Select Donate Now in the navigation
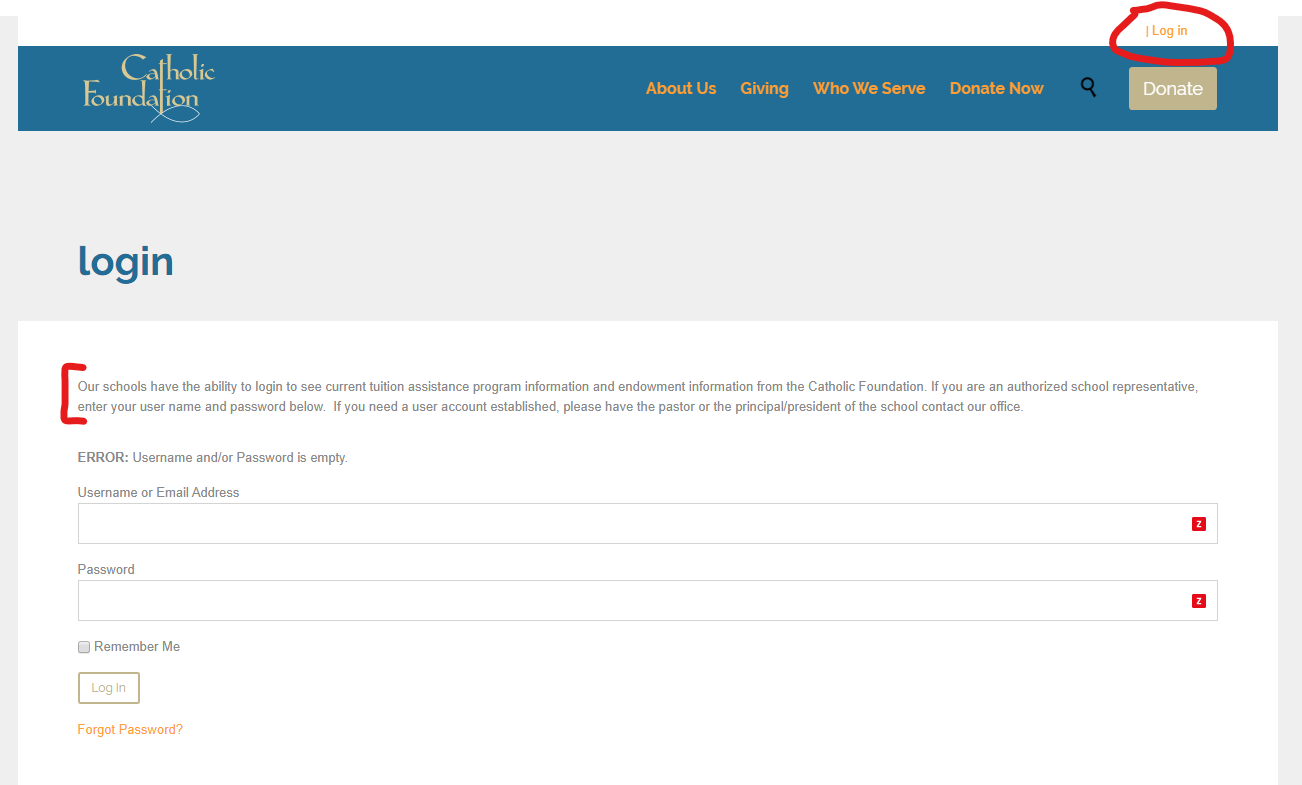This screenshot has width=1302, height=785. tap(996, 88)
